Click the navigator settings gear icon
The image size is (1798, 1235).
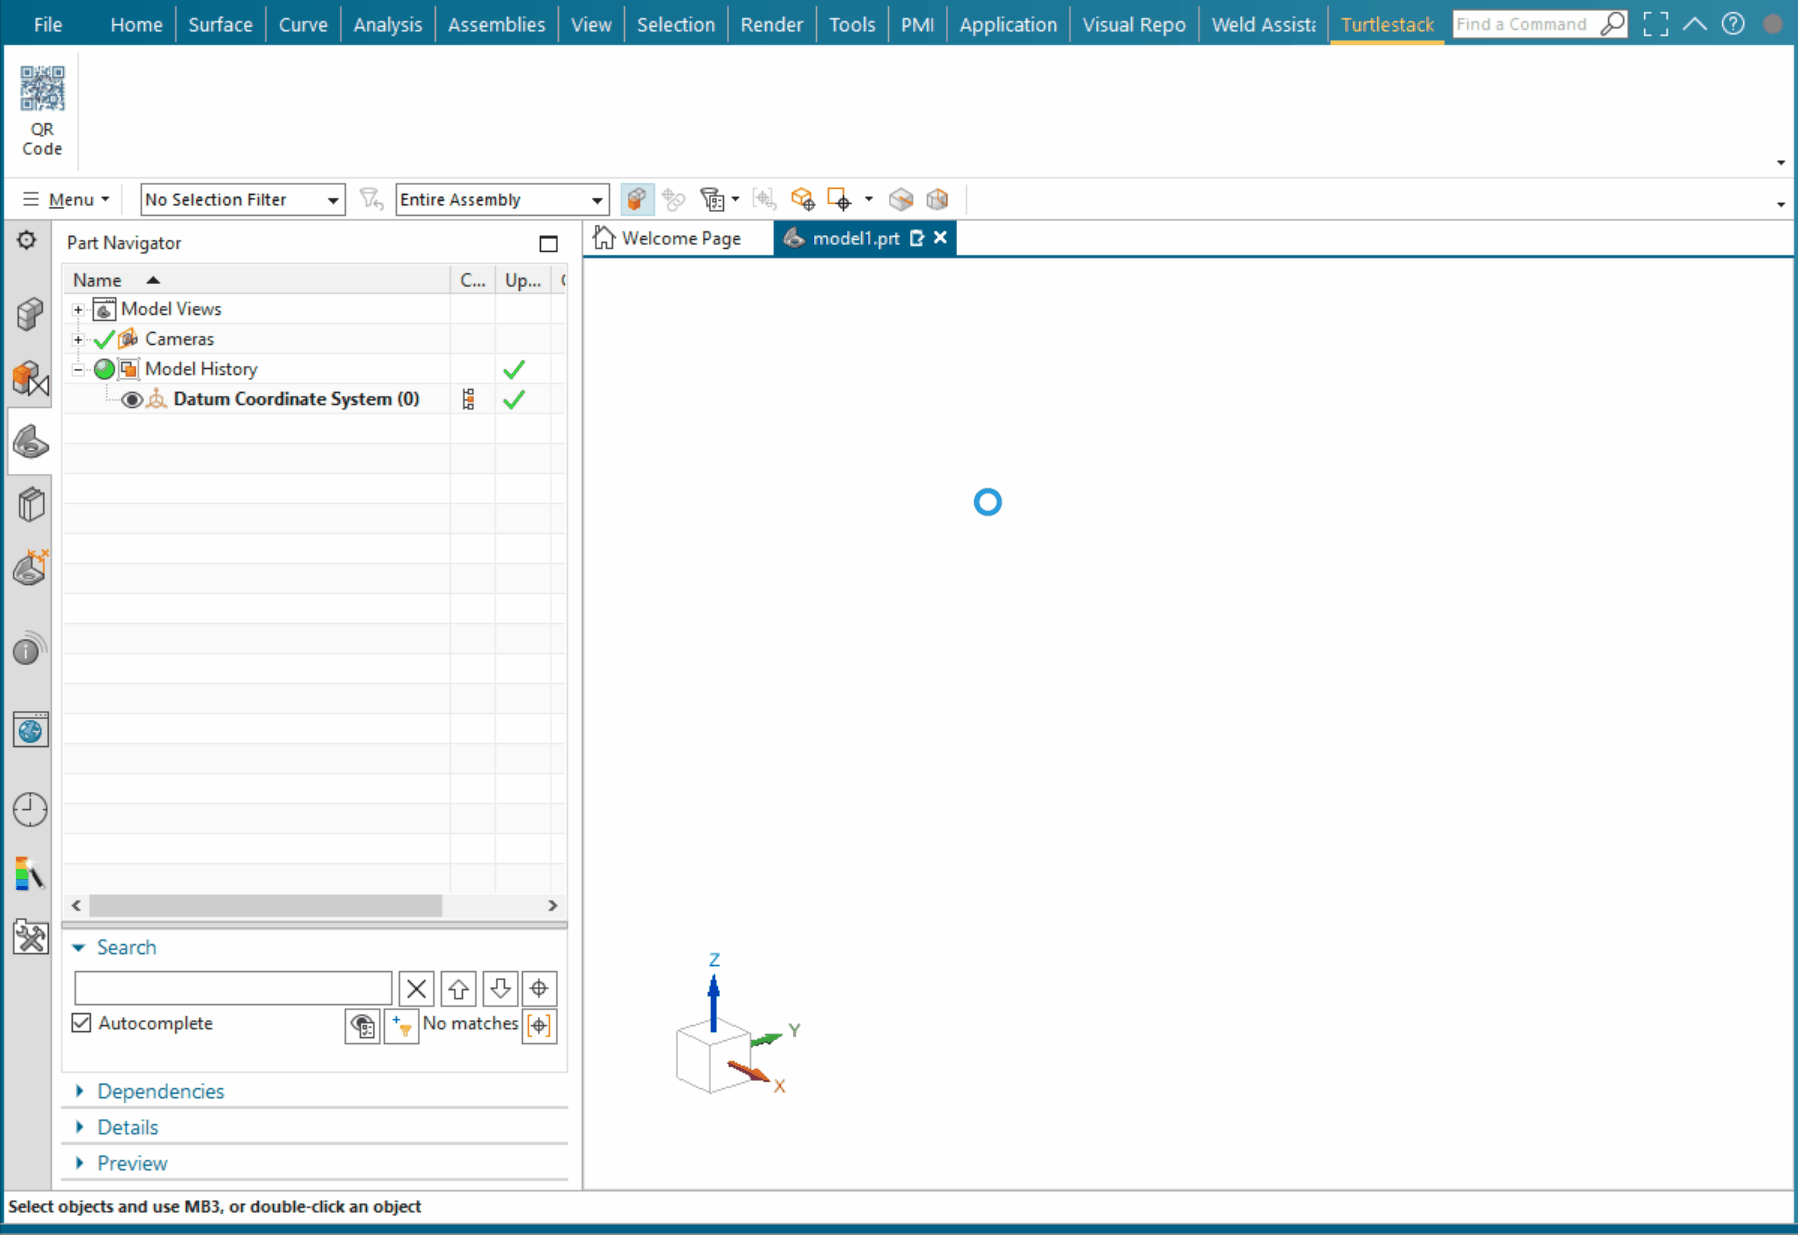(27, 240)
